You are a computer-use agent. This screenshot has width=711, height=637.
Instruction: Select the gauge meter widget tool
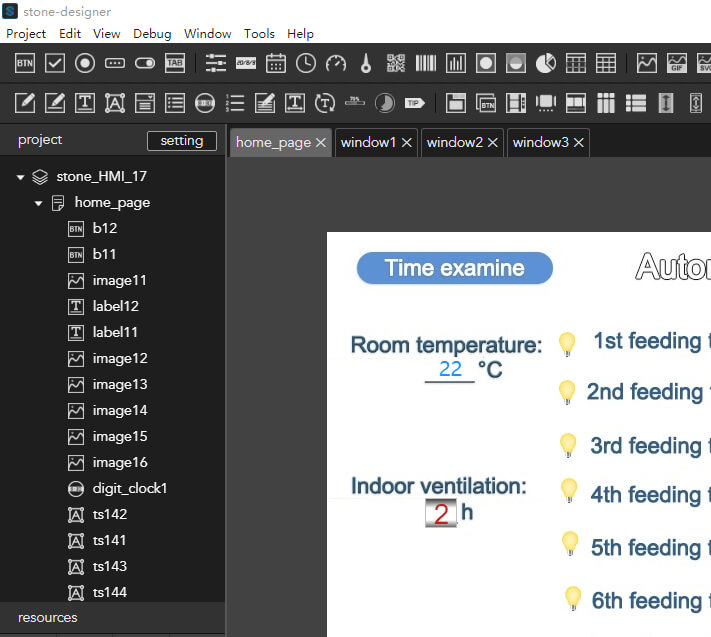336,63
